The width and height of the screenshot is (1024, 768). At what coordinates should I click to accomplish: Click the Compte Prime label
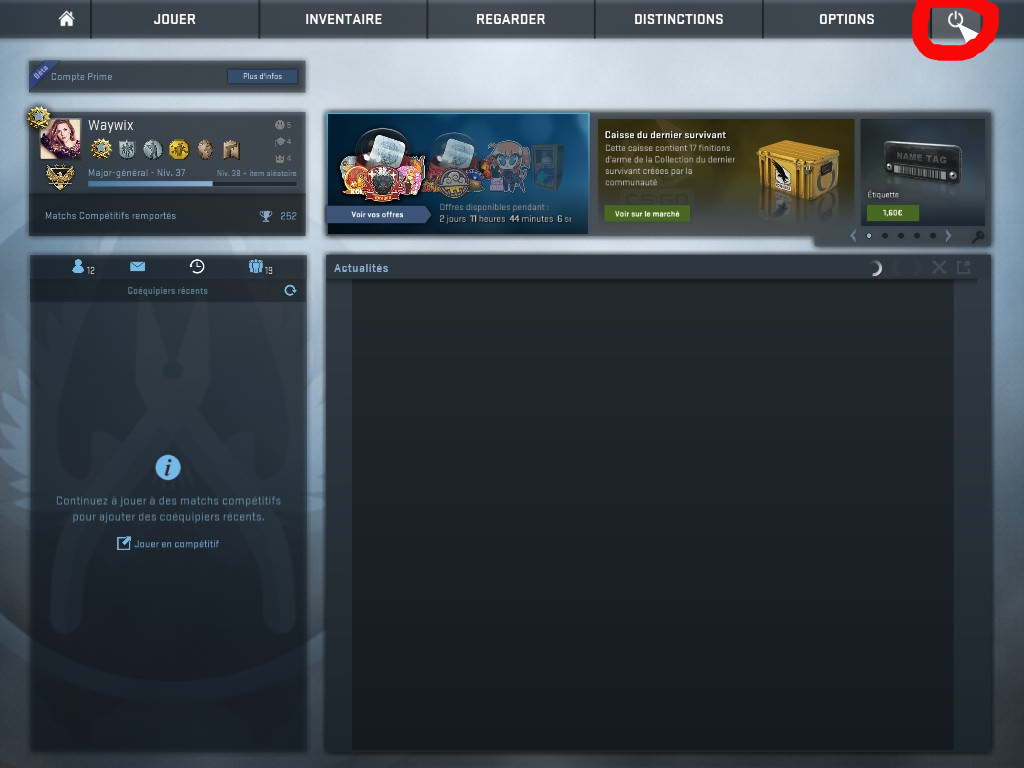tap(82, 76)
